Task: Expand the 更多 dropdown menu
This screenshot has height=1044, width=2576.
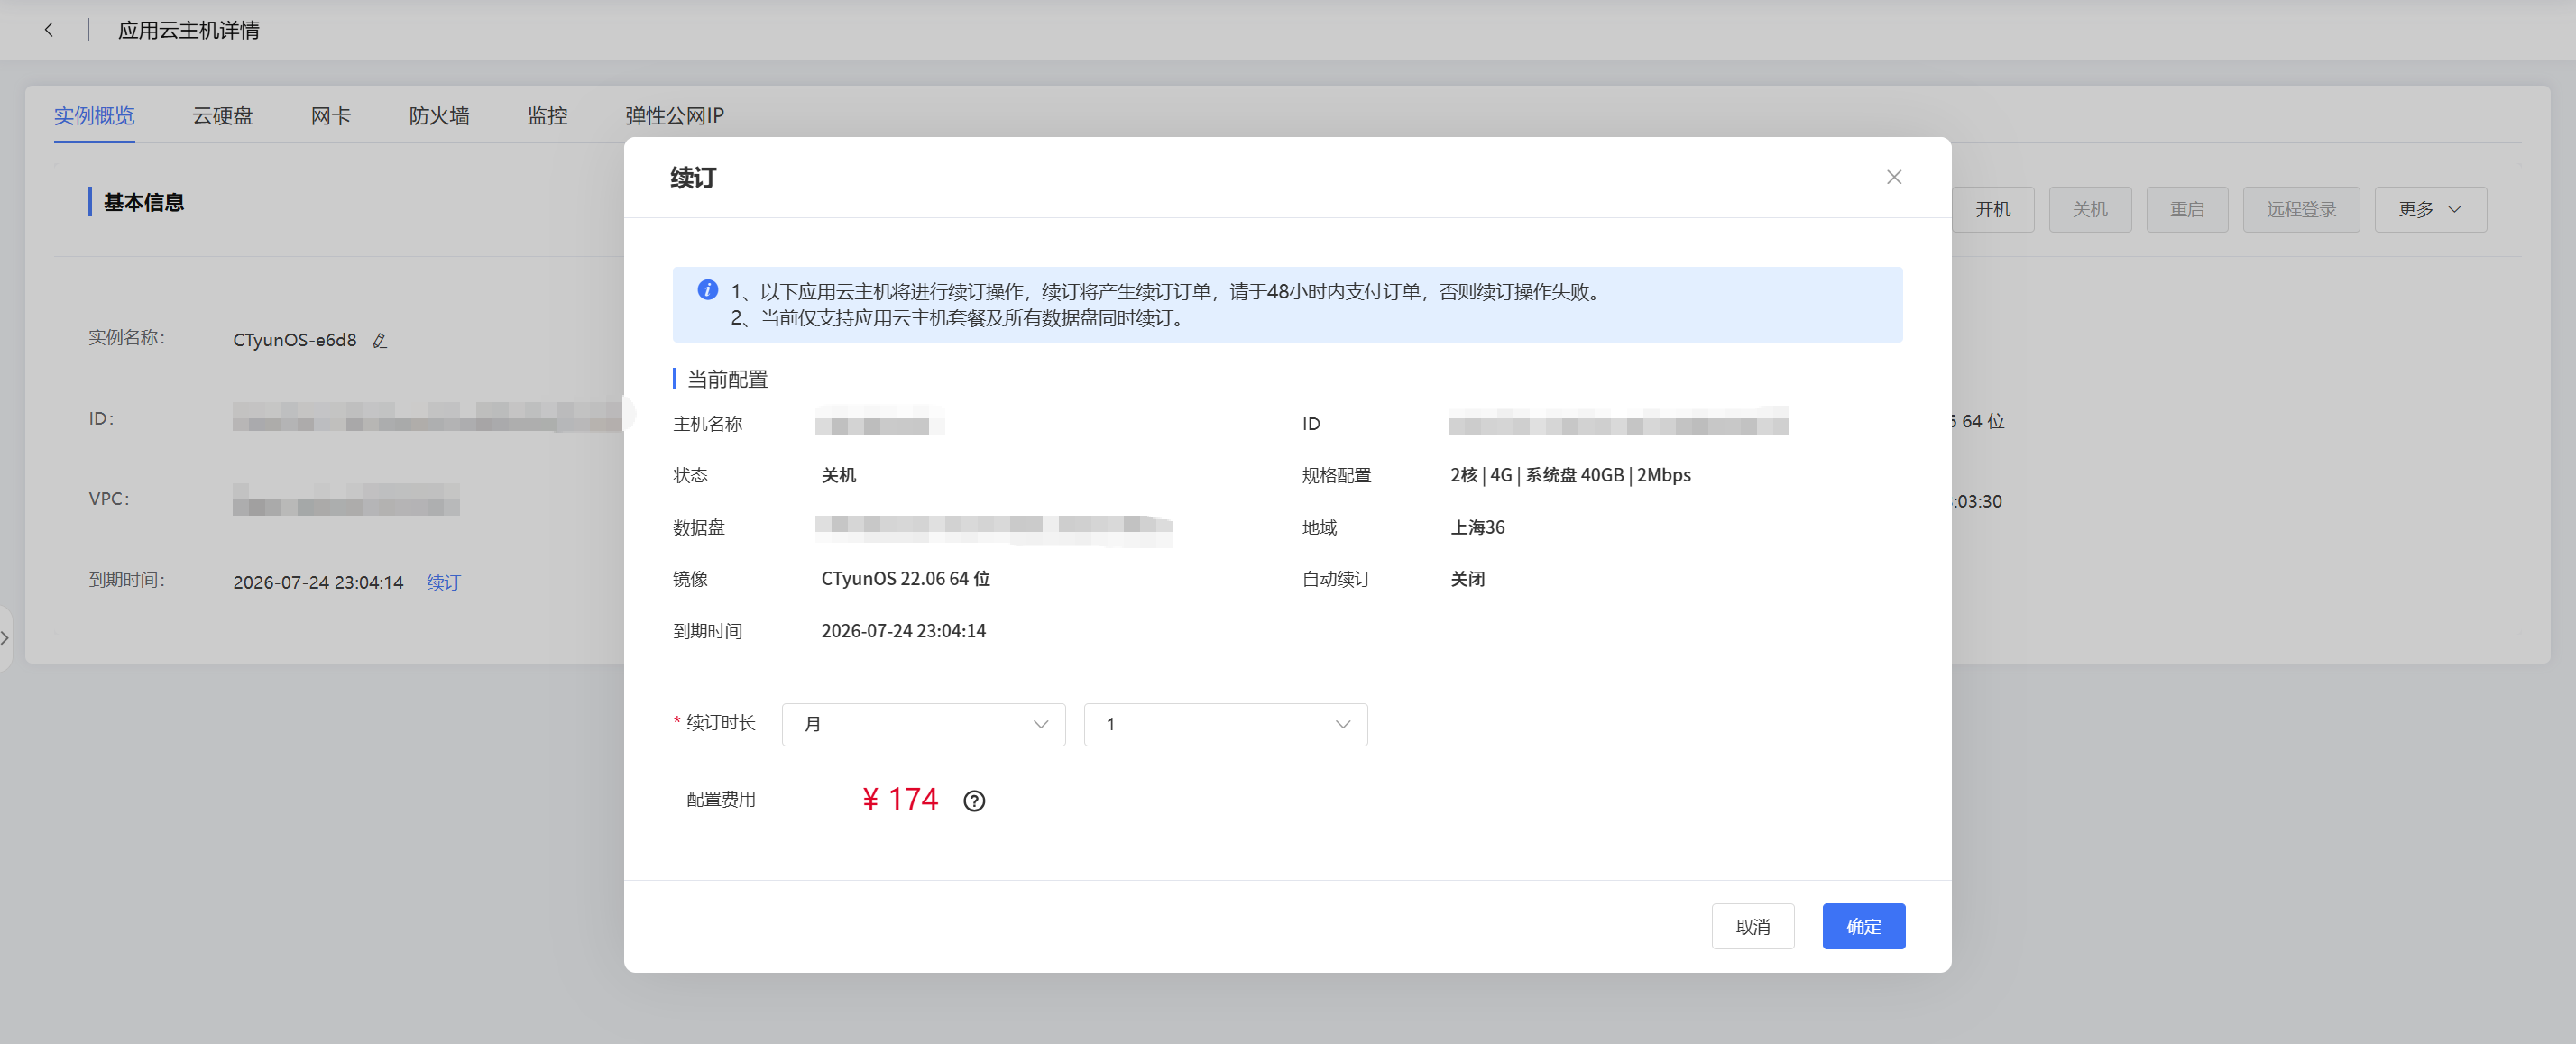Action: (2430, 210)
